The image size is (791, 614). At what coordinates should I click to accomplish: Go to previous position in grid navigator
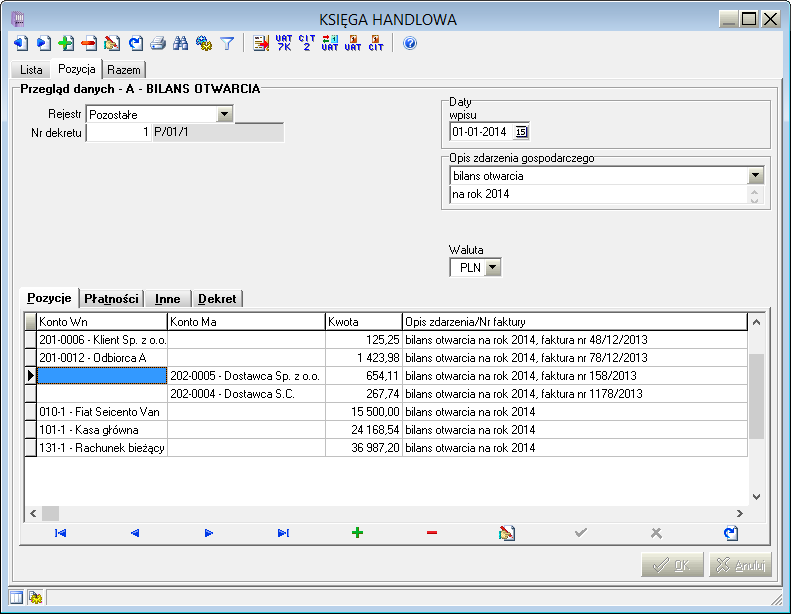pyautogui.click(x=135, y=533)
